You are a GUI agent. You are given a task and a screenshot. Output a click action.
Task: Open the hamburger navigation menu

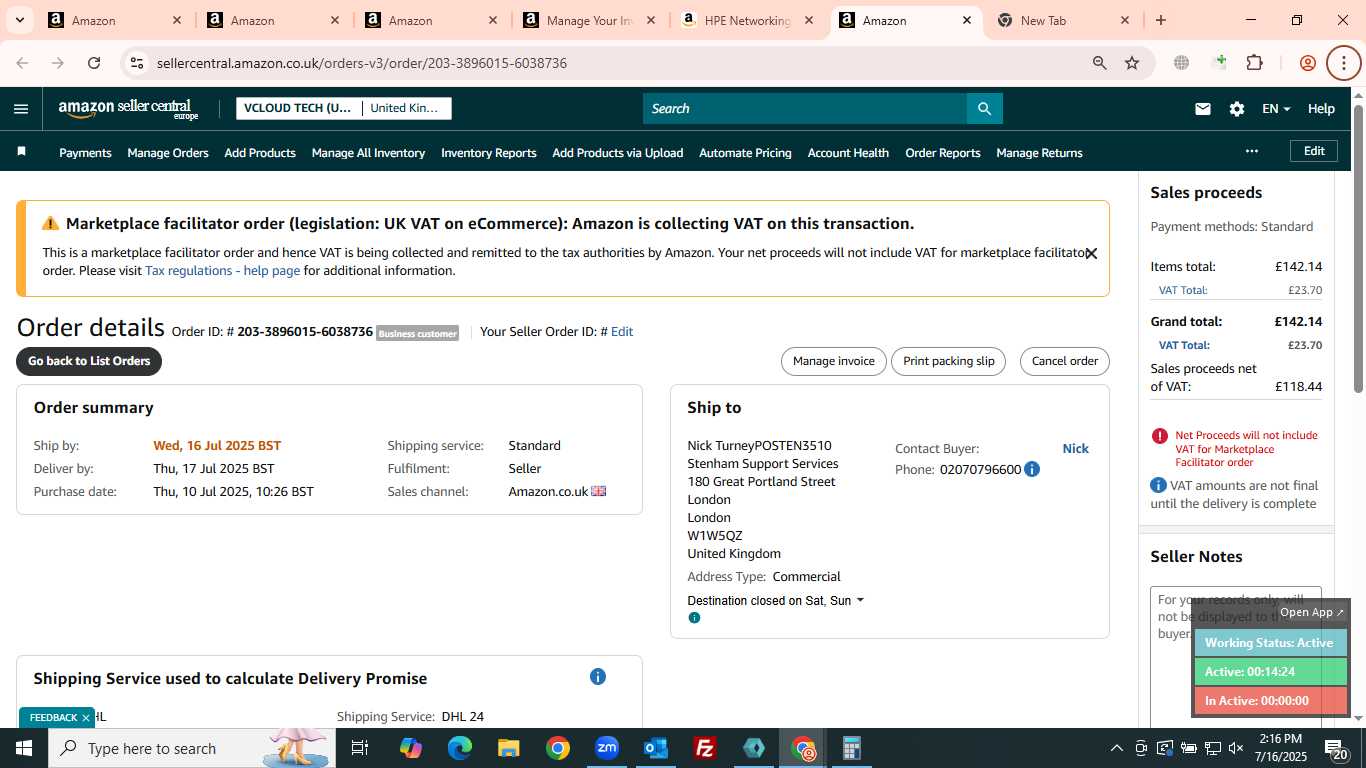[21, 109]
